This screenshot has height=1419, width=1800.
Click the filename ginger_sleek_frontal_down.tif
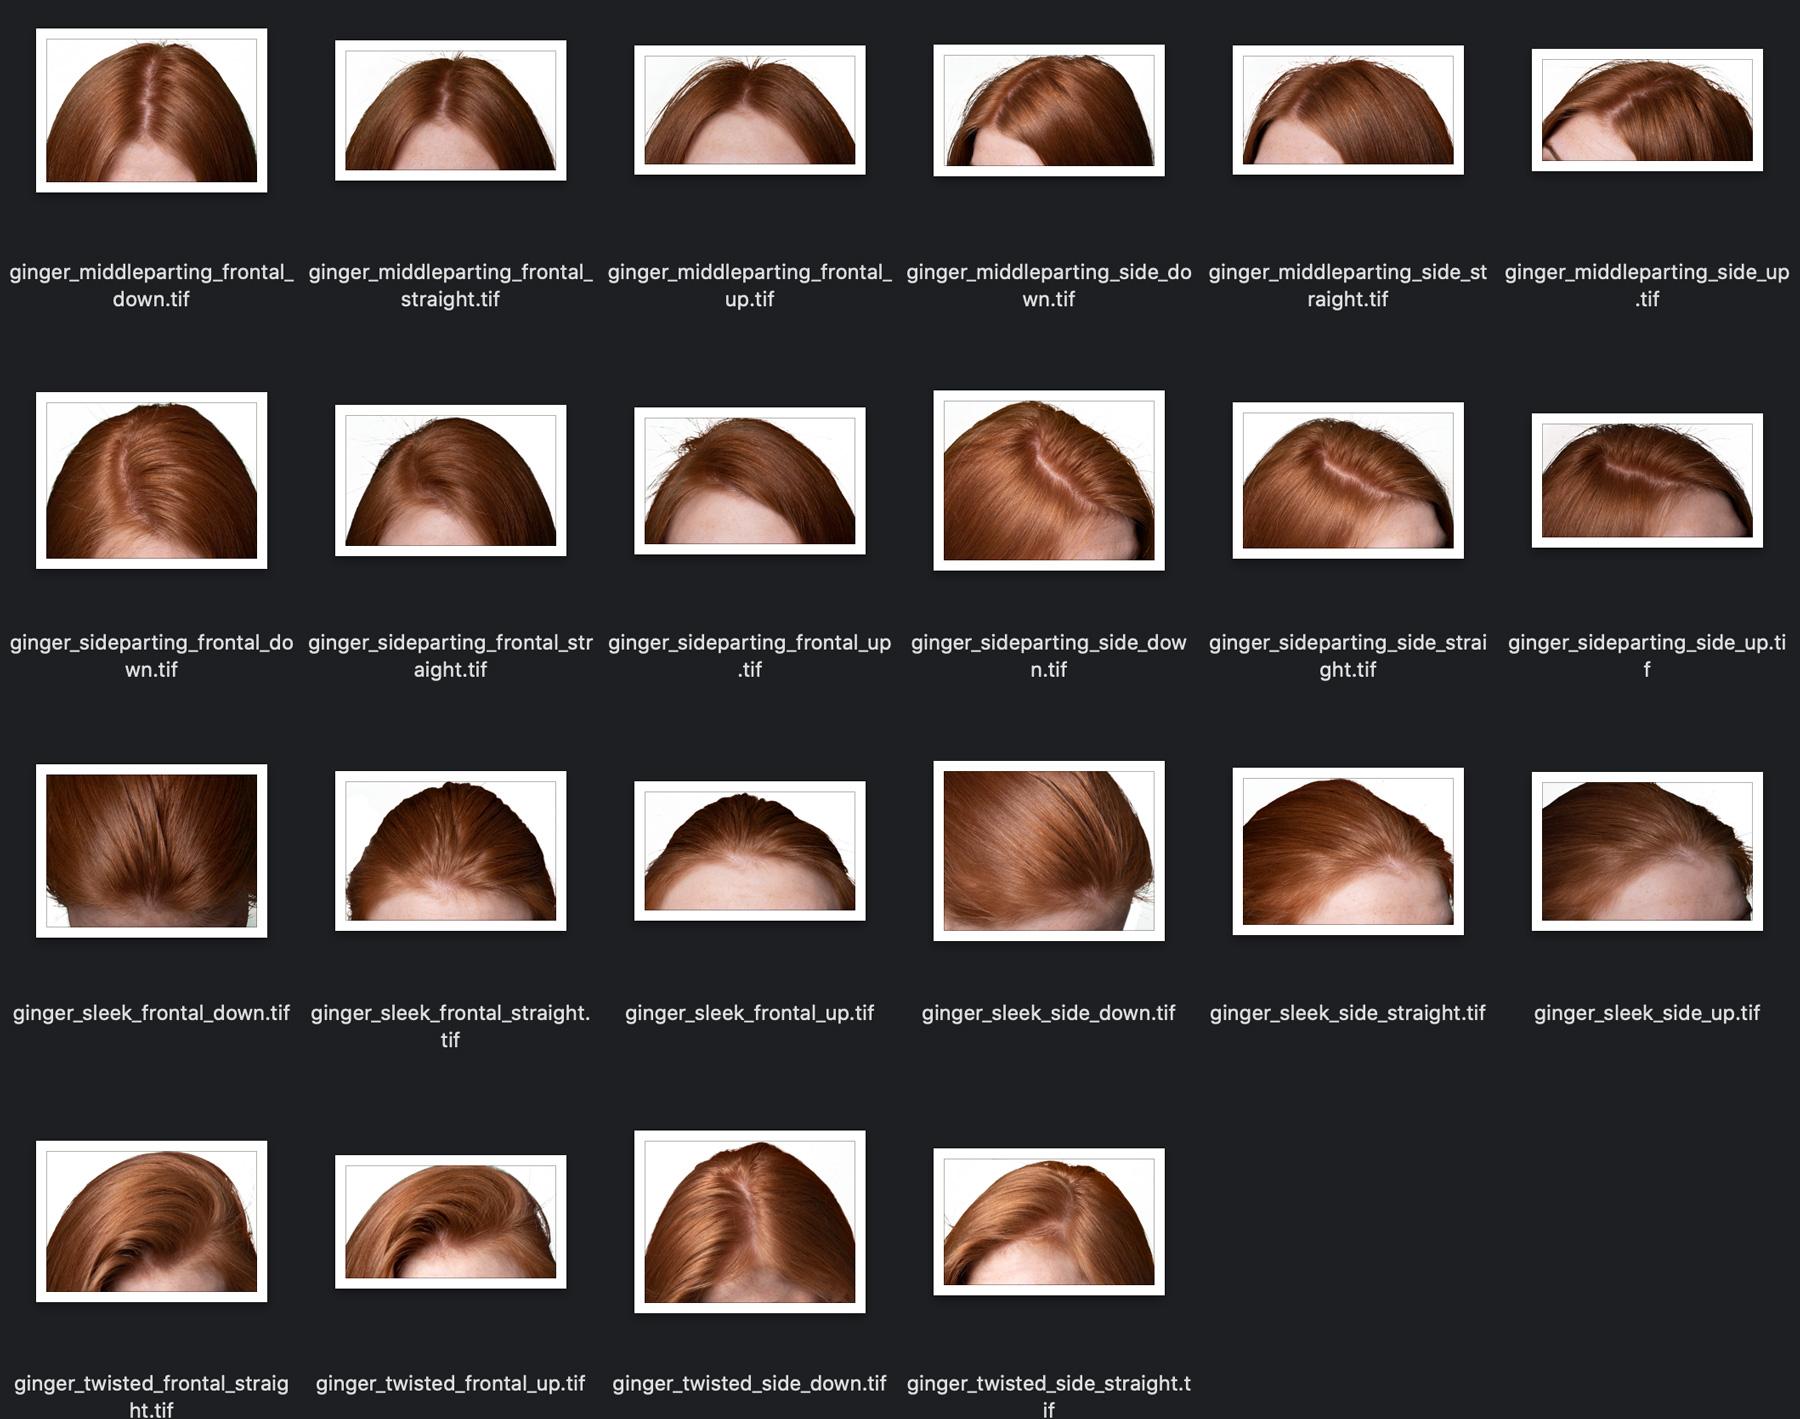tap(151, 1013)
